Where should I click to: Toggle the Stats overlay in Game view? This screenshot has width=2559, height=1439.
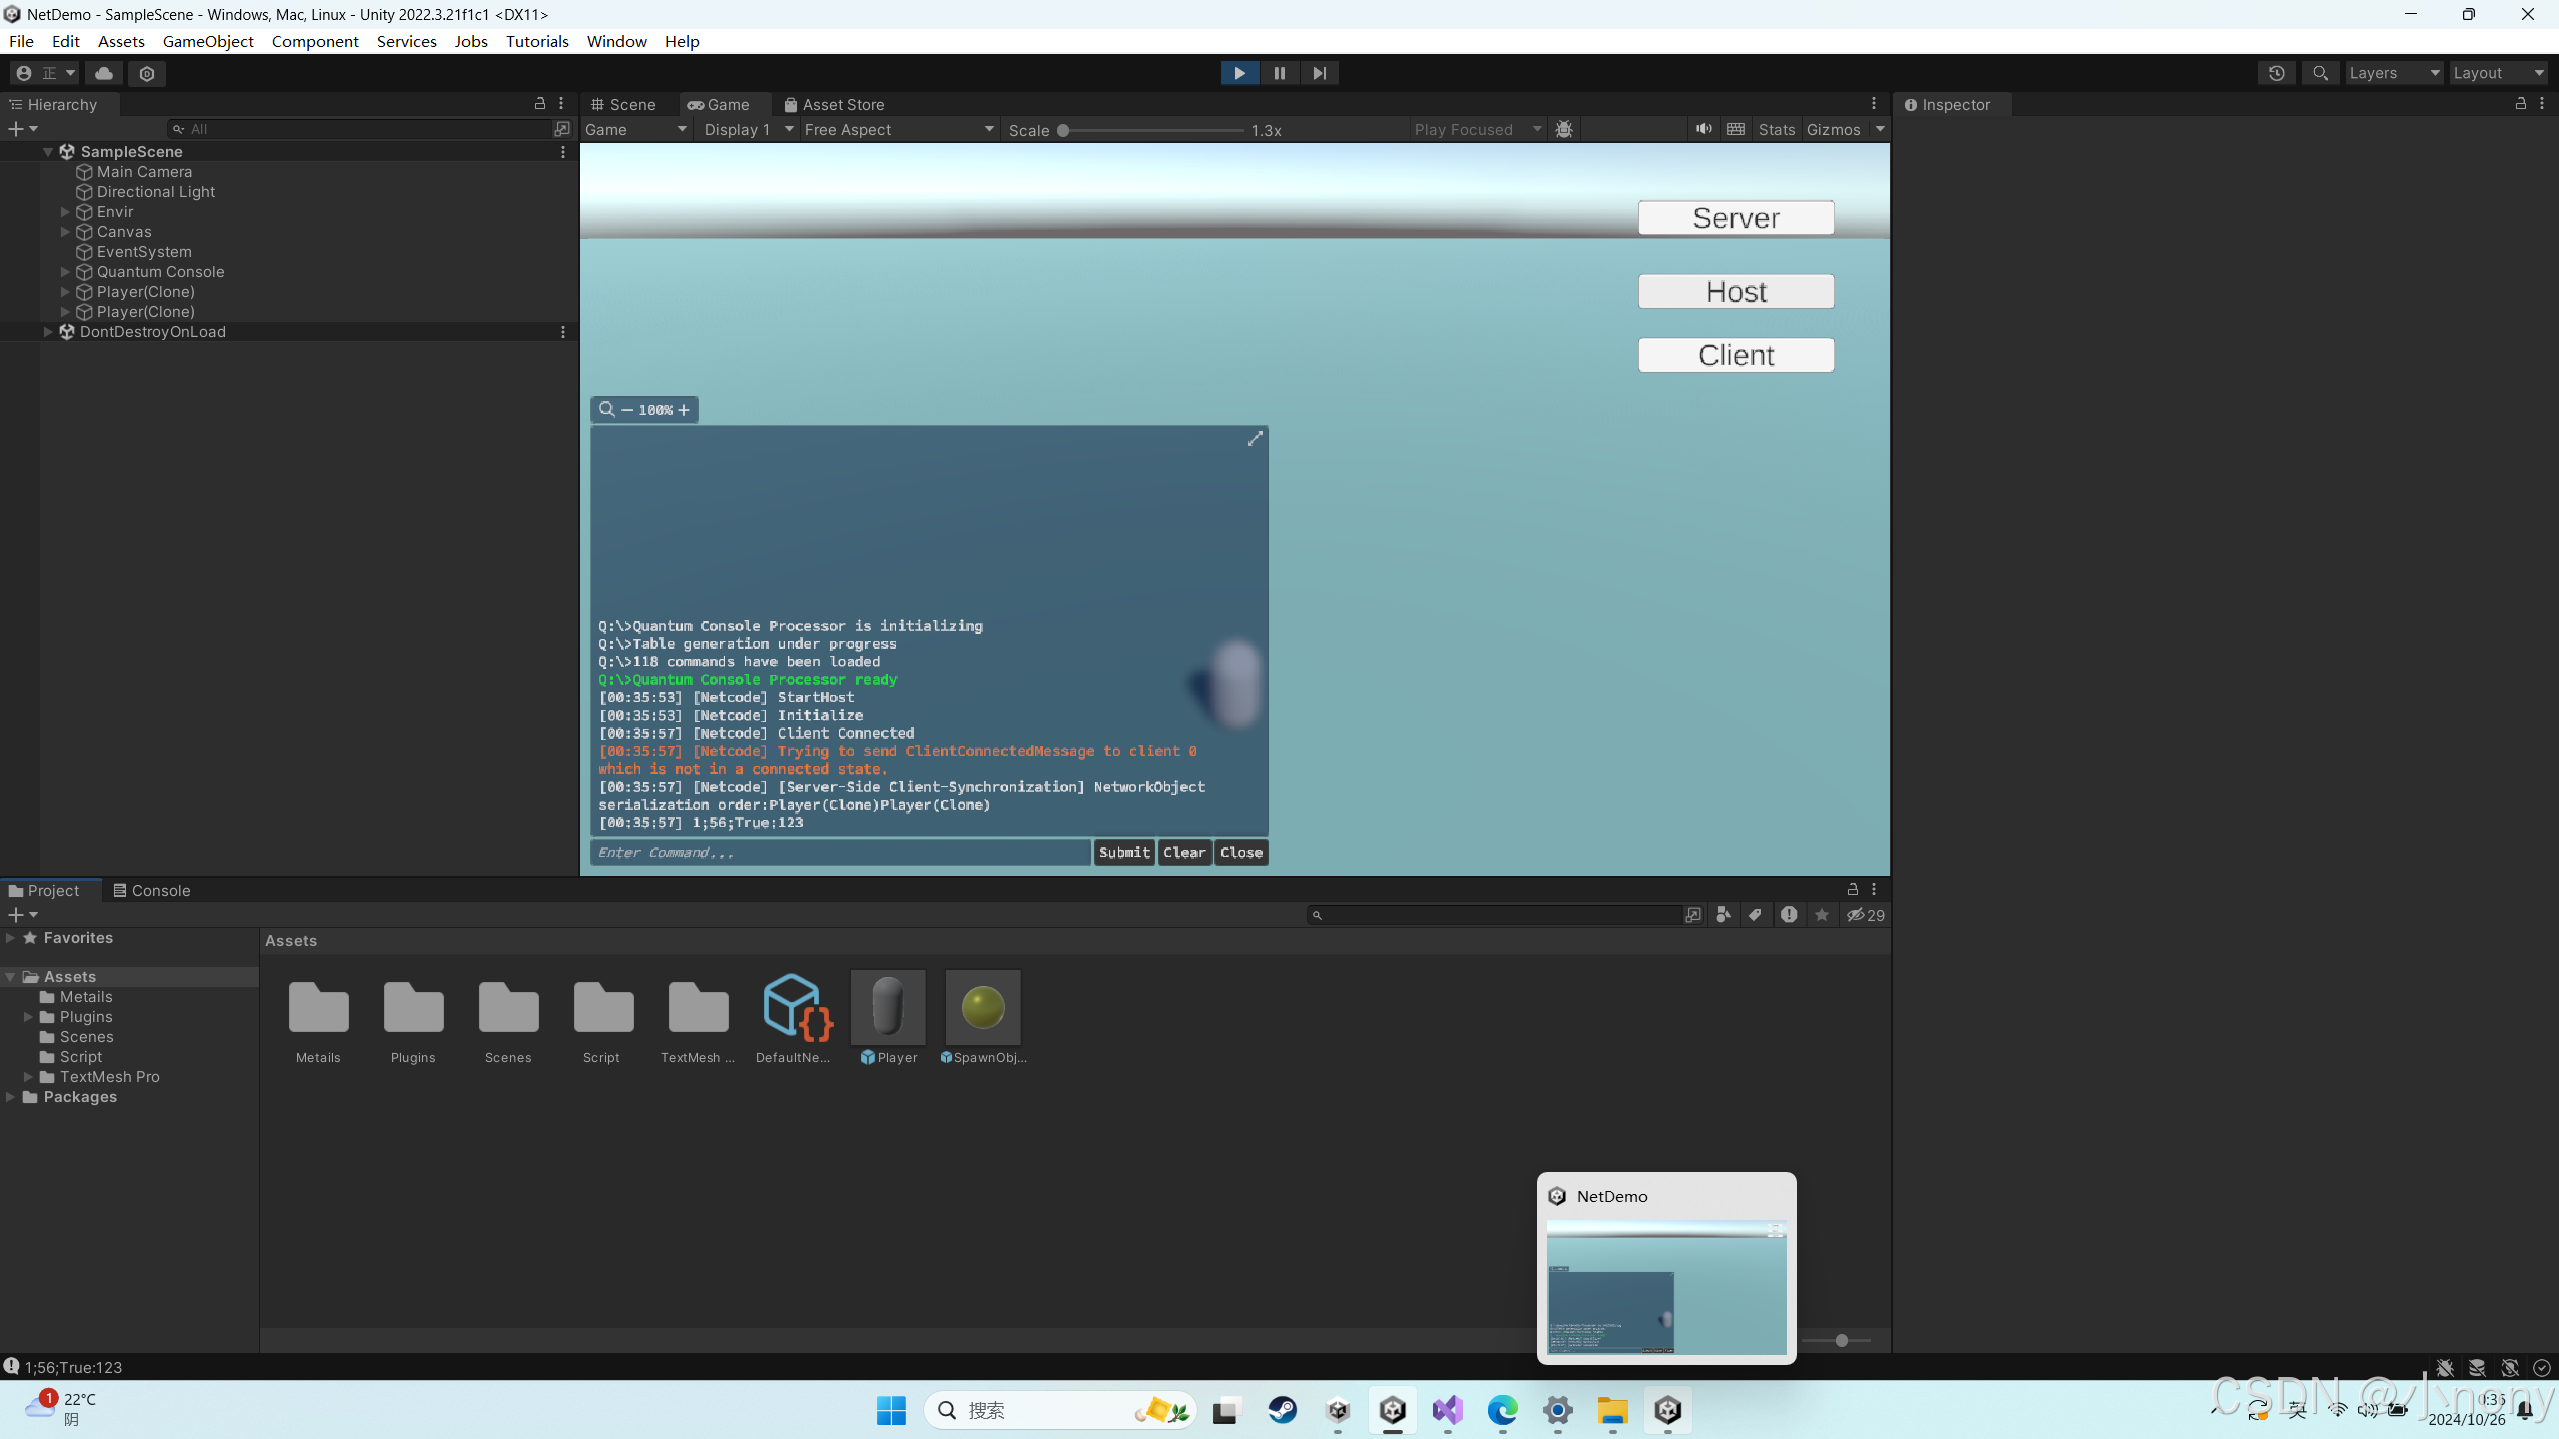point(1775,129)
